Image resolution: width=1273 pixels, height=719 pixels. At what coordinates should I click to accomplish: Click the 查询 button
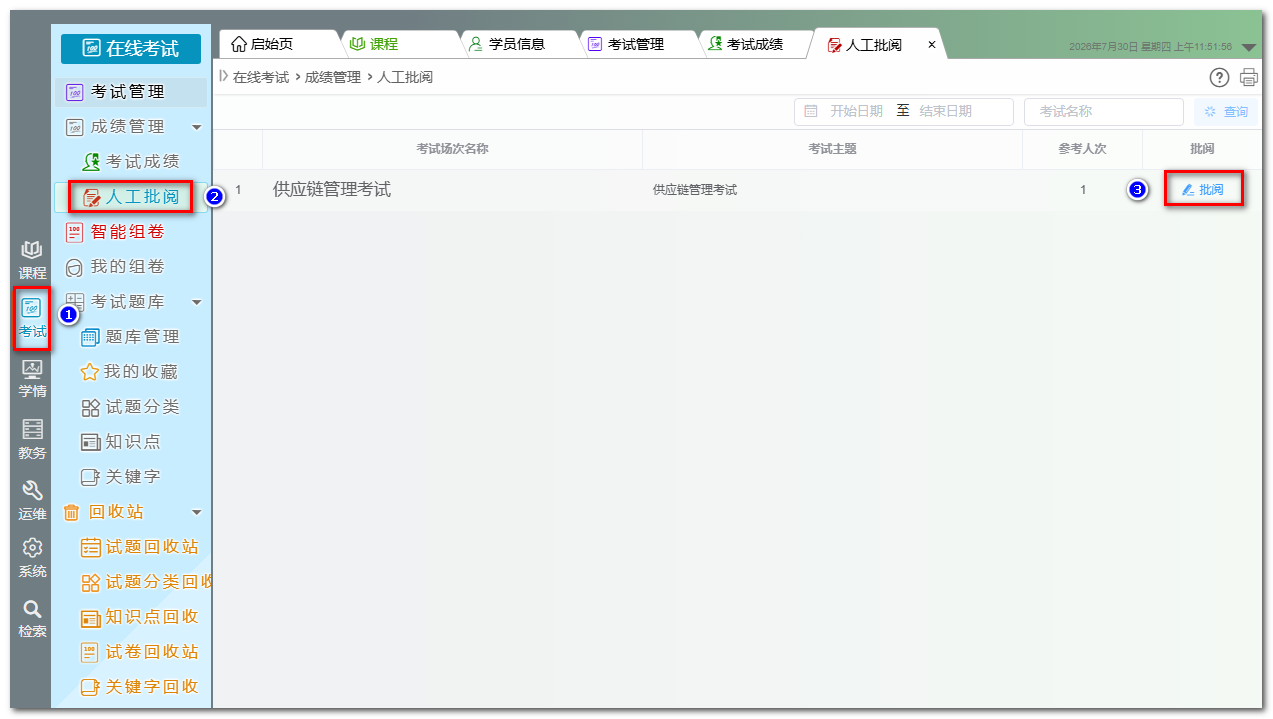1226,112
